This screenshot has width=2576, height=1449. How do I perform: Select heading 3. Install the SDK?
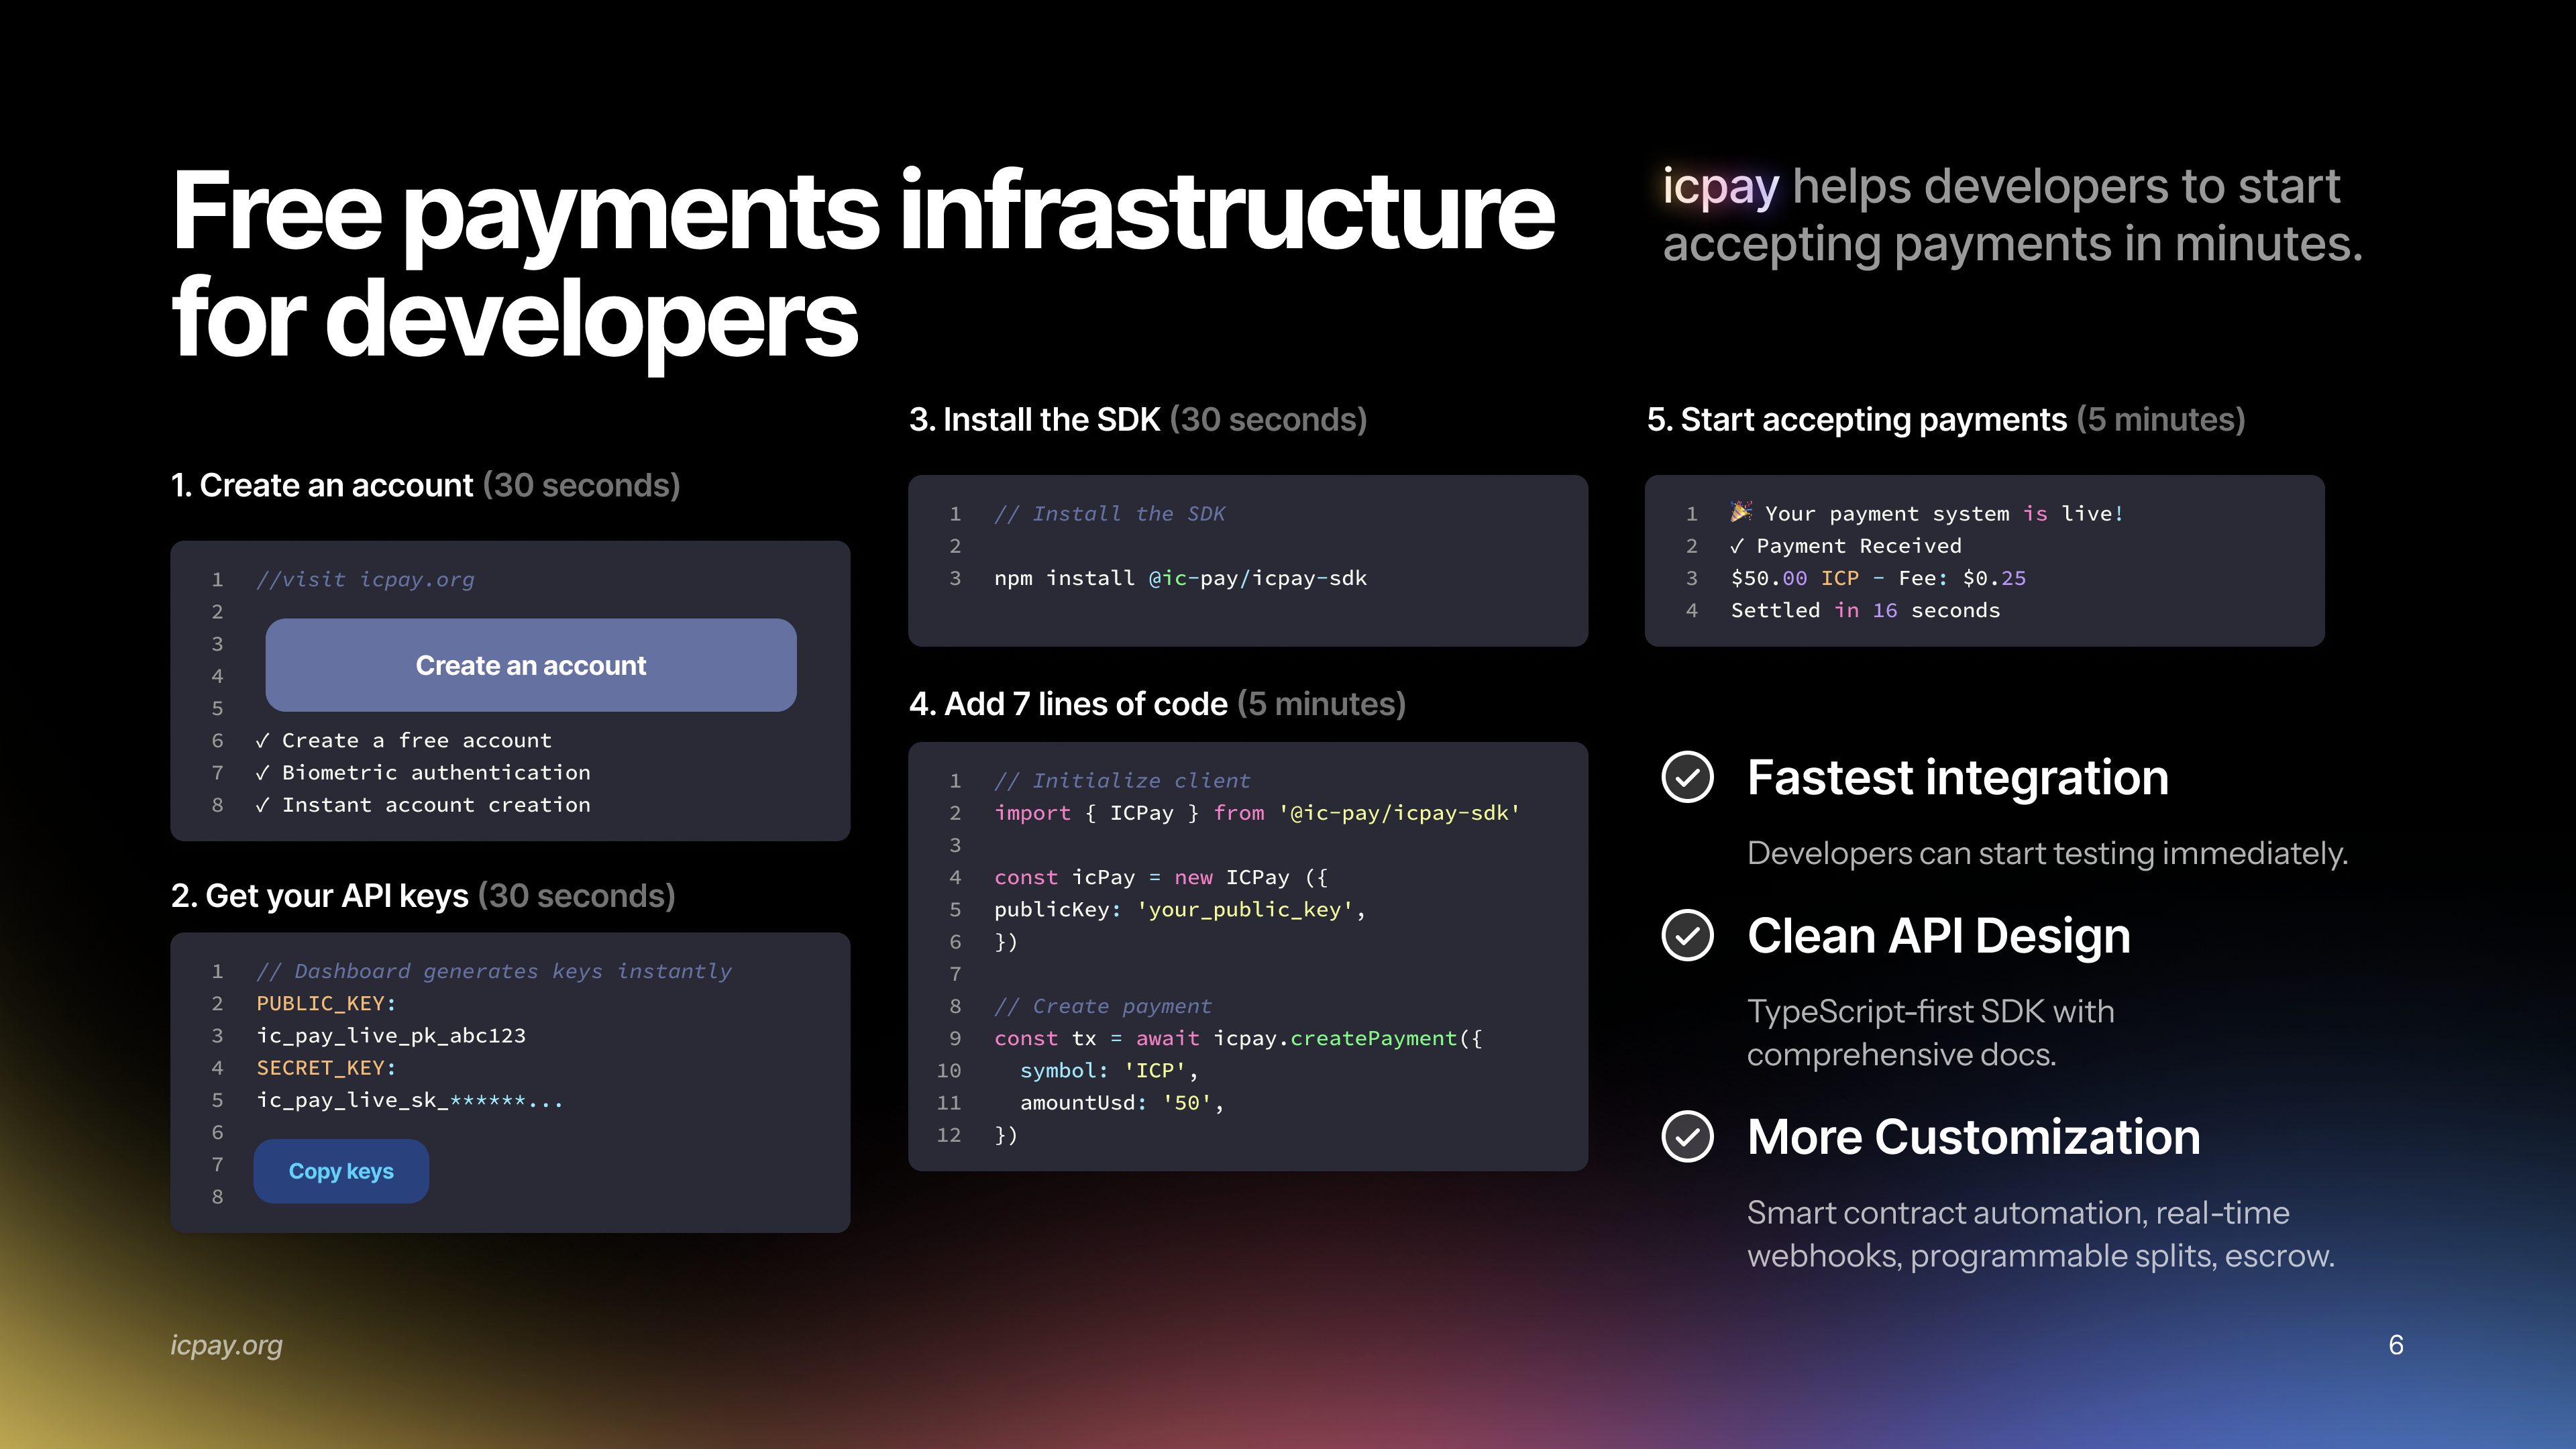point(1137,420)
